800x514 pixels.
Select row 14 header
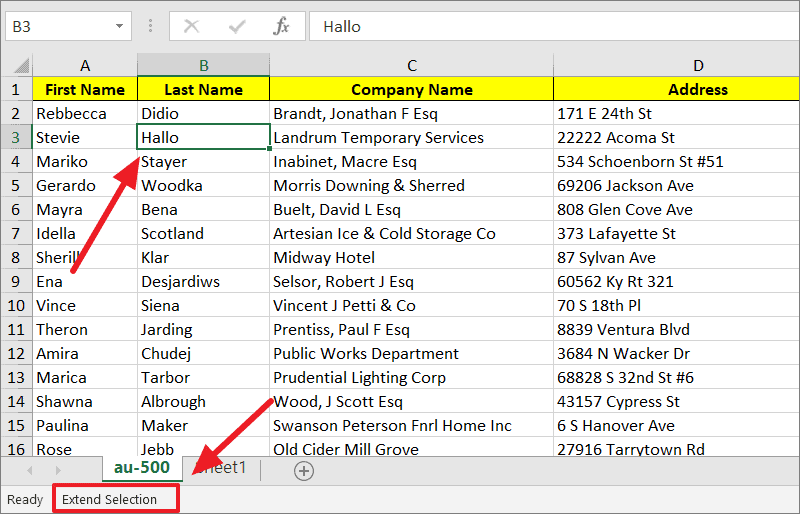[17, 401]
